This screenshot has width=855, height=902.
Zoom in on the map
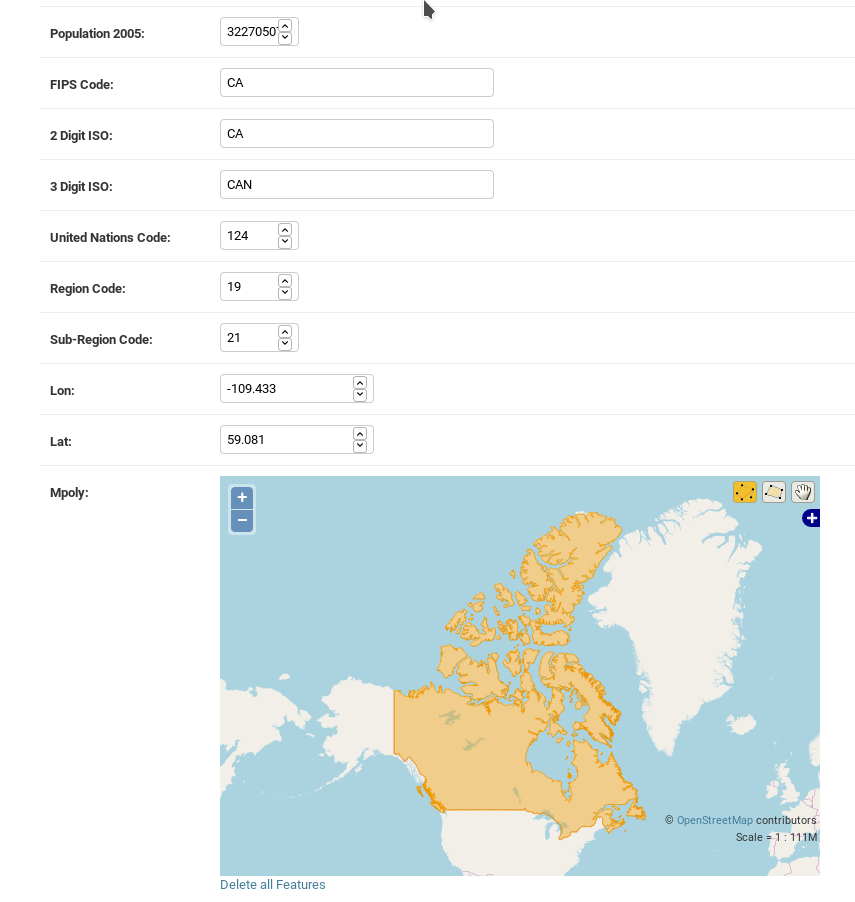point(242,497)
